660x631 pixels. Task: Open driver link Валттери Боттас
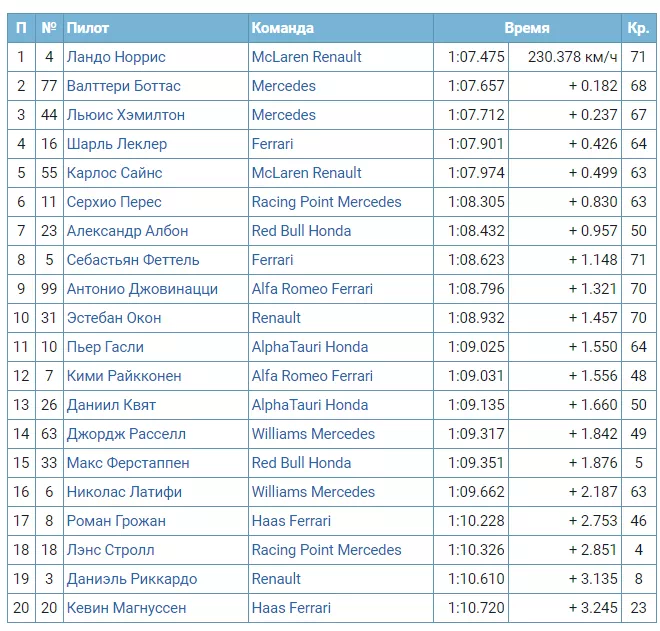(124, 86)
